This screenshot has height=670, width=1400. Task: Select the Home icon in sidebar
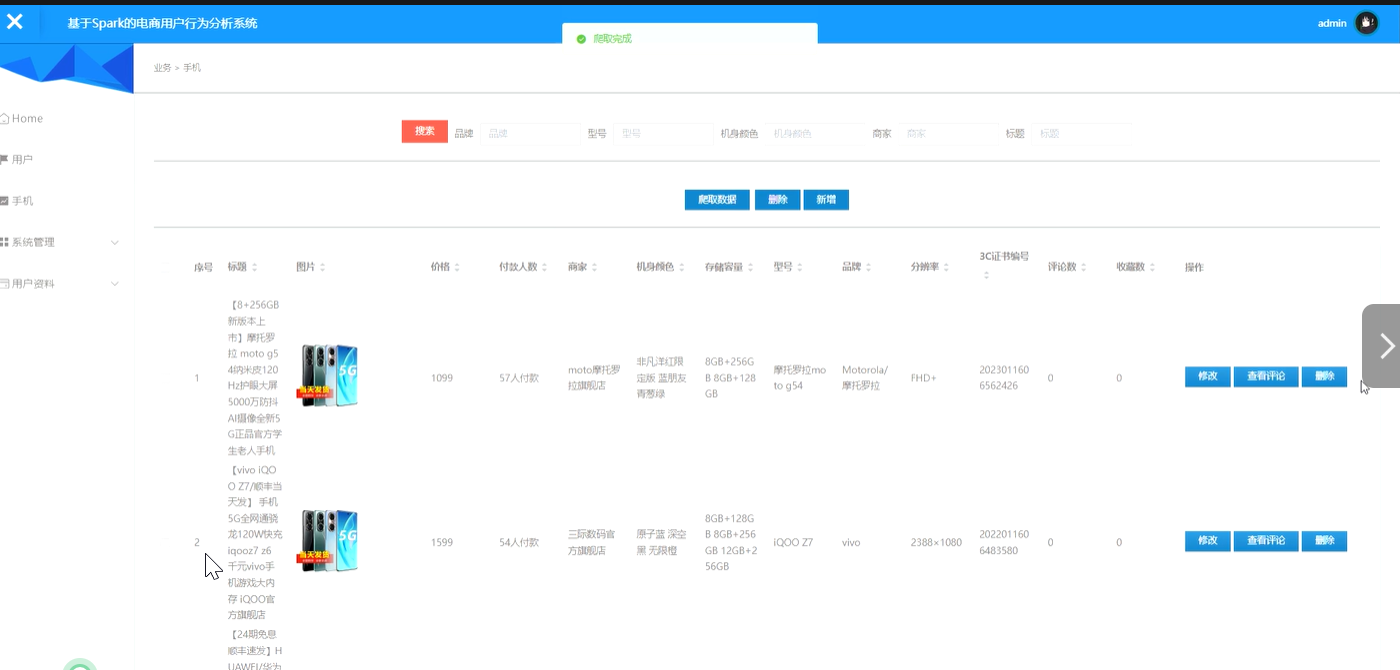click(x=5, y=118)
